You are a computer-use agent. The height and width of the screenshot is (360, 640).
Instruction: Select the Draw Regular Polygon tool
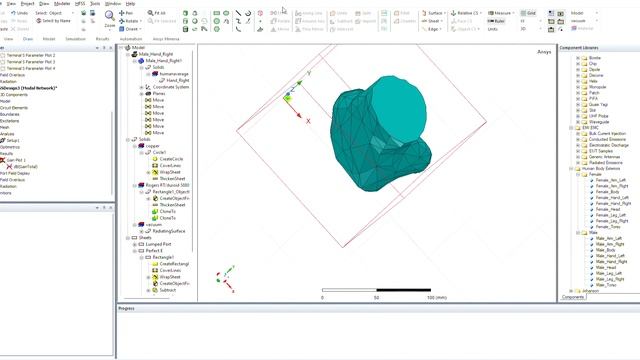[216, 29]
